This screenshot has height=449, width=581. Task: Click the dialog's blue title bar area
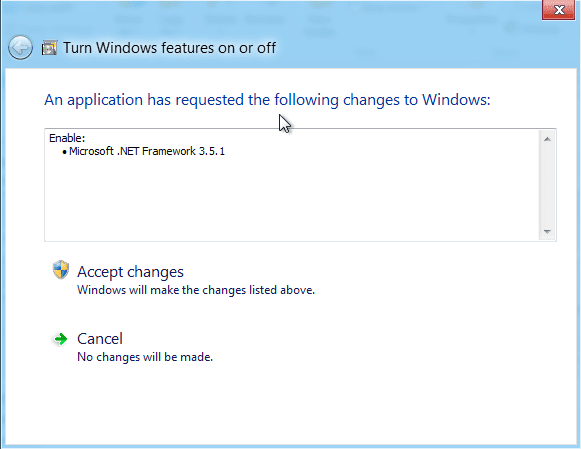408,48
